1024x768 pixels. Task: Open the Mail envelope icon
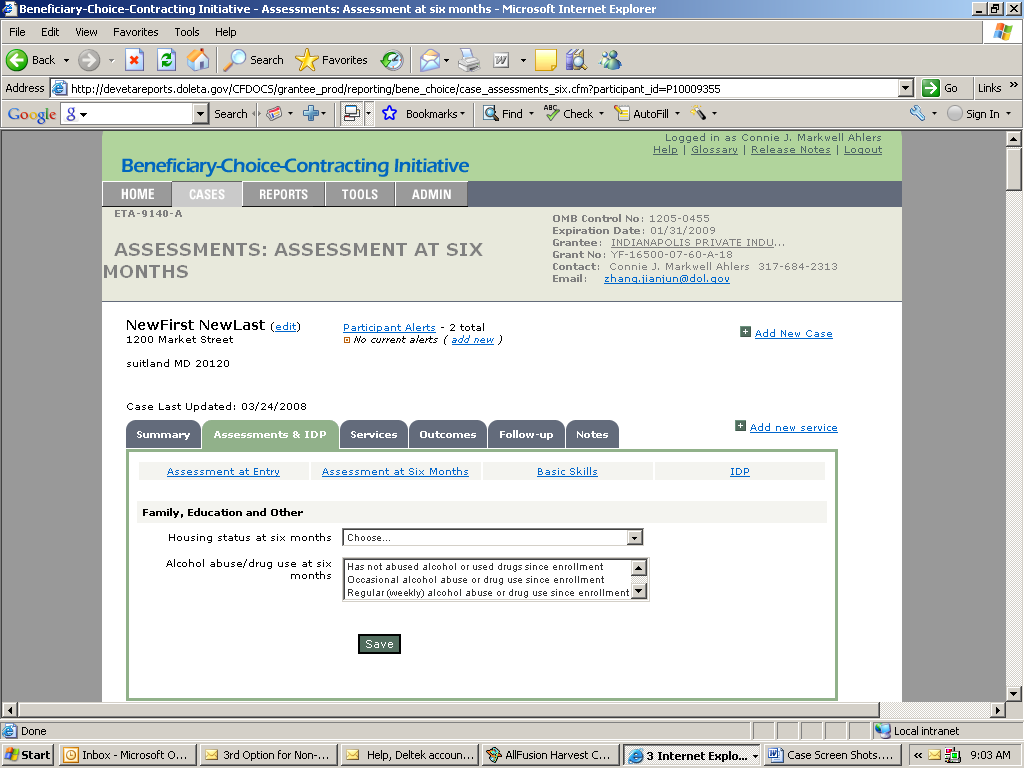430,60
